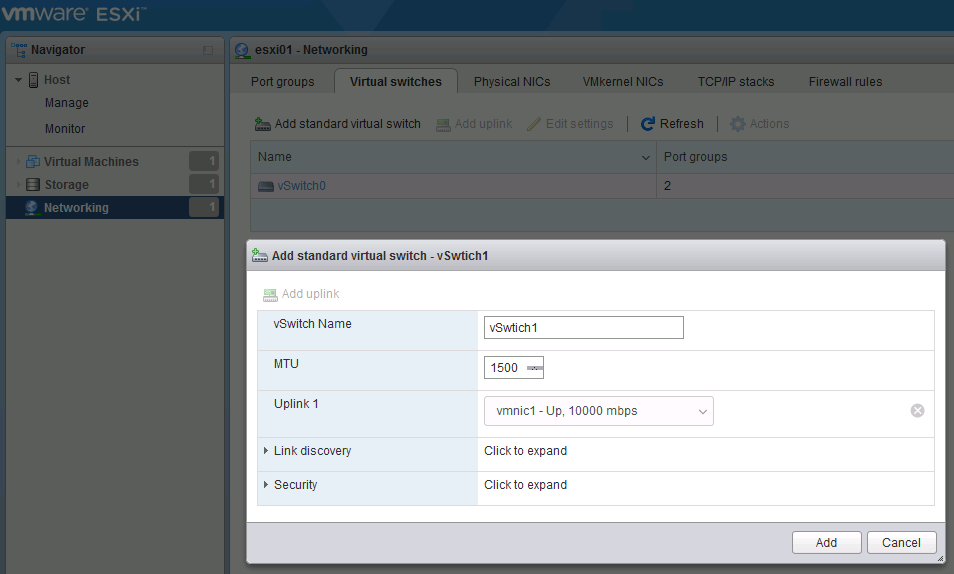954x574 pixels.
Task: Click the Virtual Machines count badge
Action: pyautogui.click(x=204, y=161)
